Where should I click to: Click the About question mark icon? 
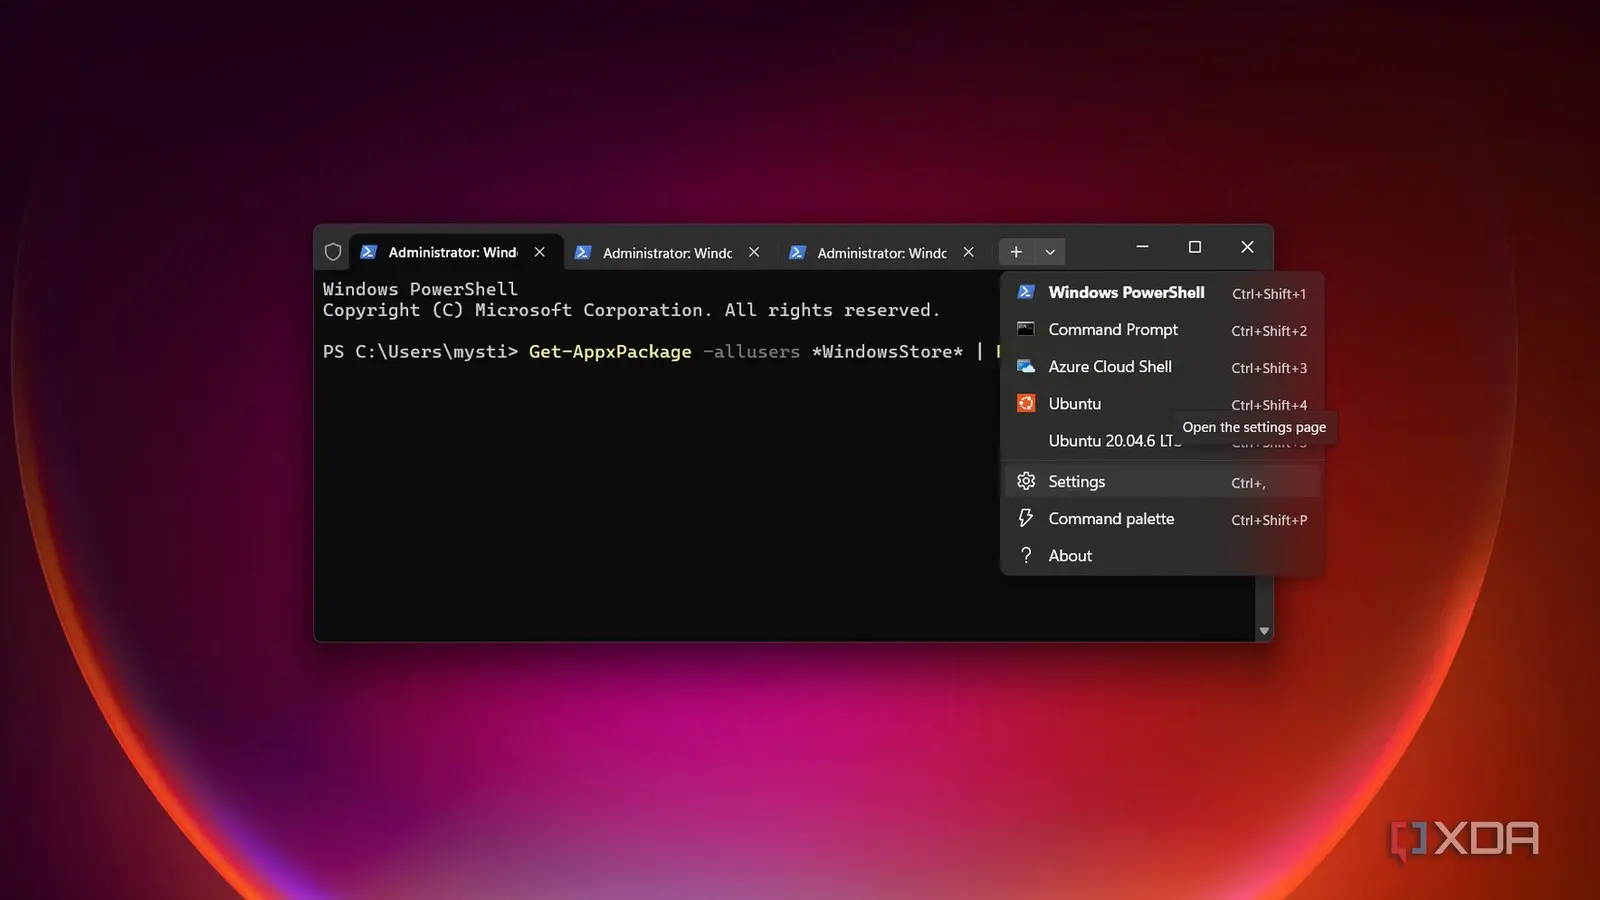click(x=1026, y=555)
